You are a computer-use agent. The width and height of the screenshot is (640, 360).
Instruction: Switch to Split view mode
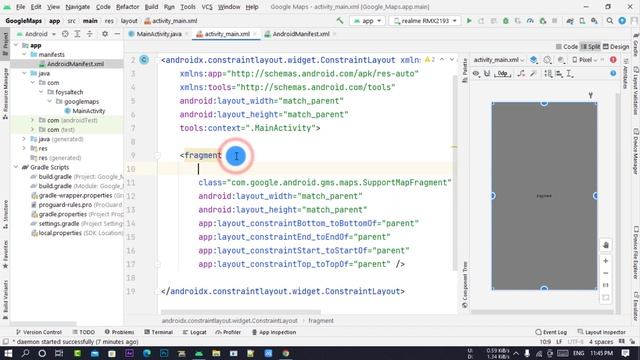(x=590, y=47)
